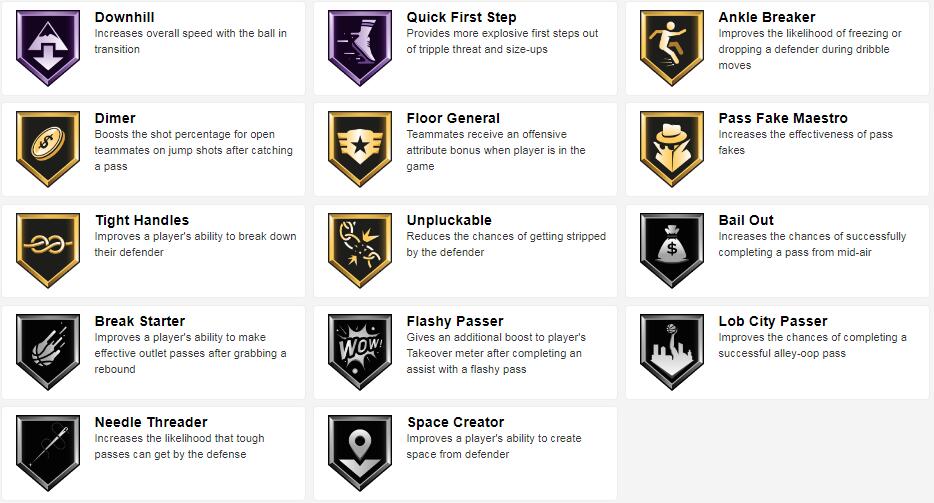
Task: Click the Flashy Passer WOW badge icon
Action: coord(360,352)
